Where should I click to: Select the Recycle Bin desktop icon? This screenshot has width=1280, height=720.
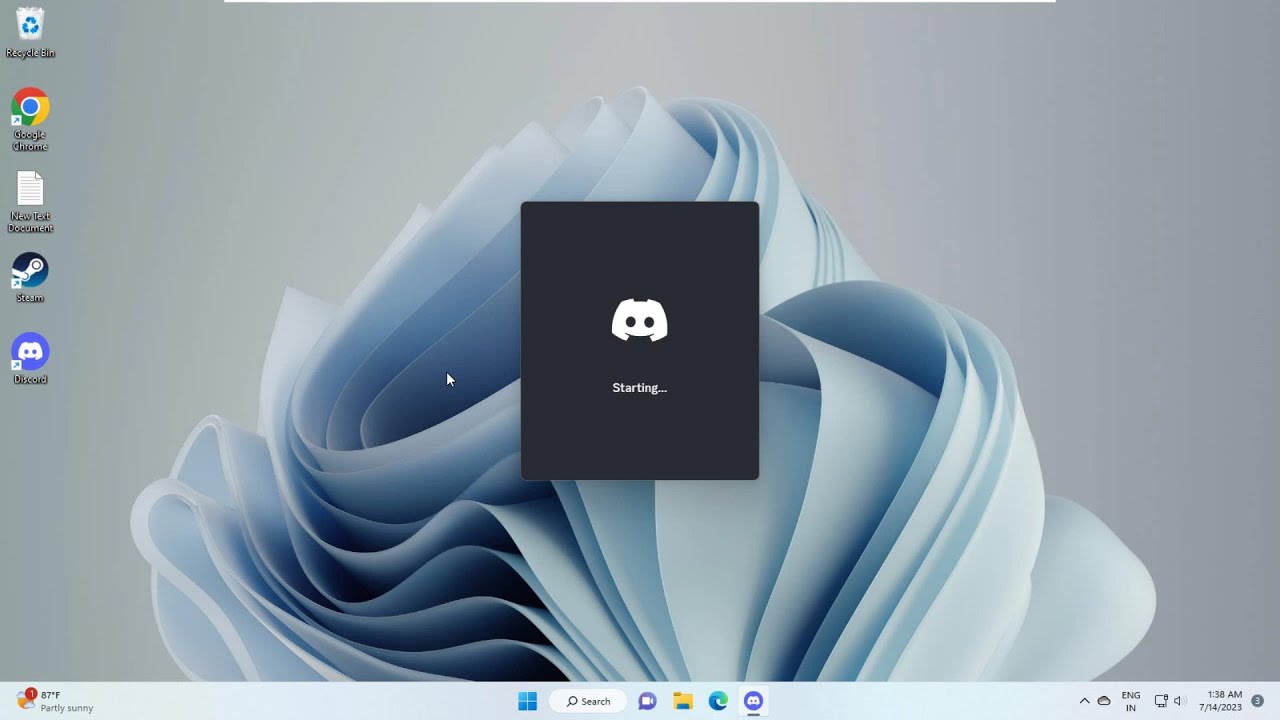[x=30, y=32]
